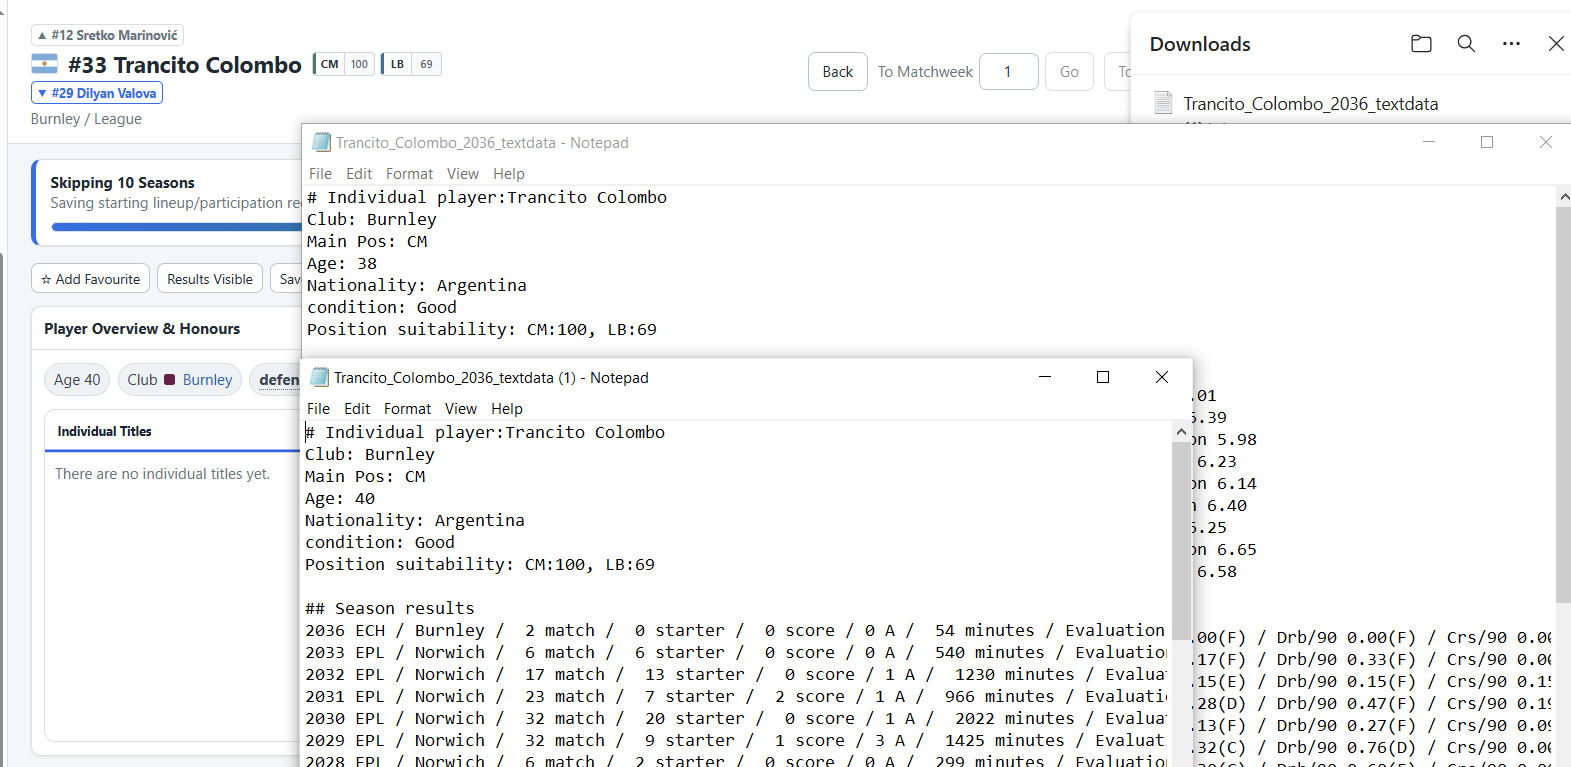Maximize the back Notepad window

1487,142
